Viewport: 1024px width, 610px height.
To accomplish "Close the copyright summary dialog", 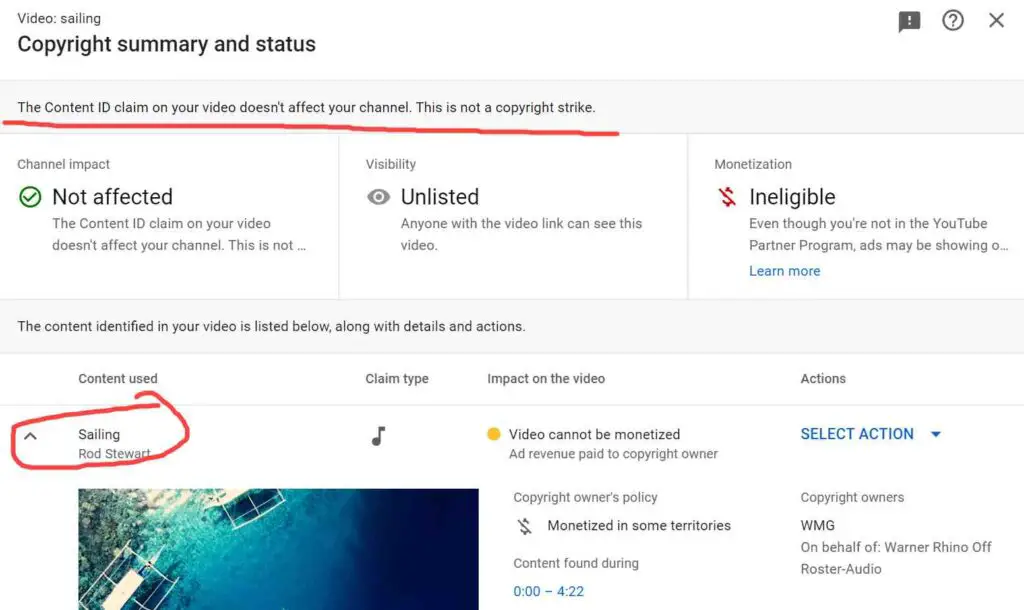I will tap(997, 20).
